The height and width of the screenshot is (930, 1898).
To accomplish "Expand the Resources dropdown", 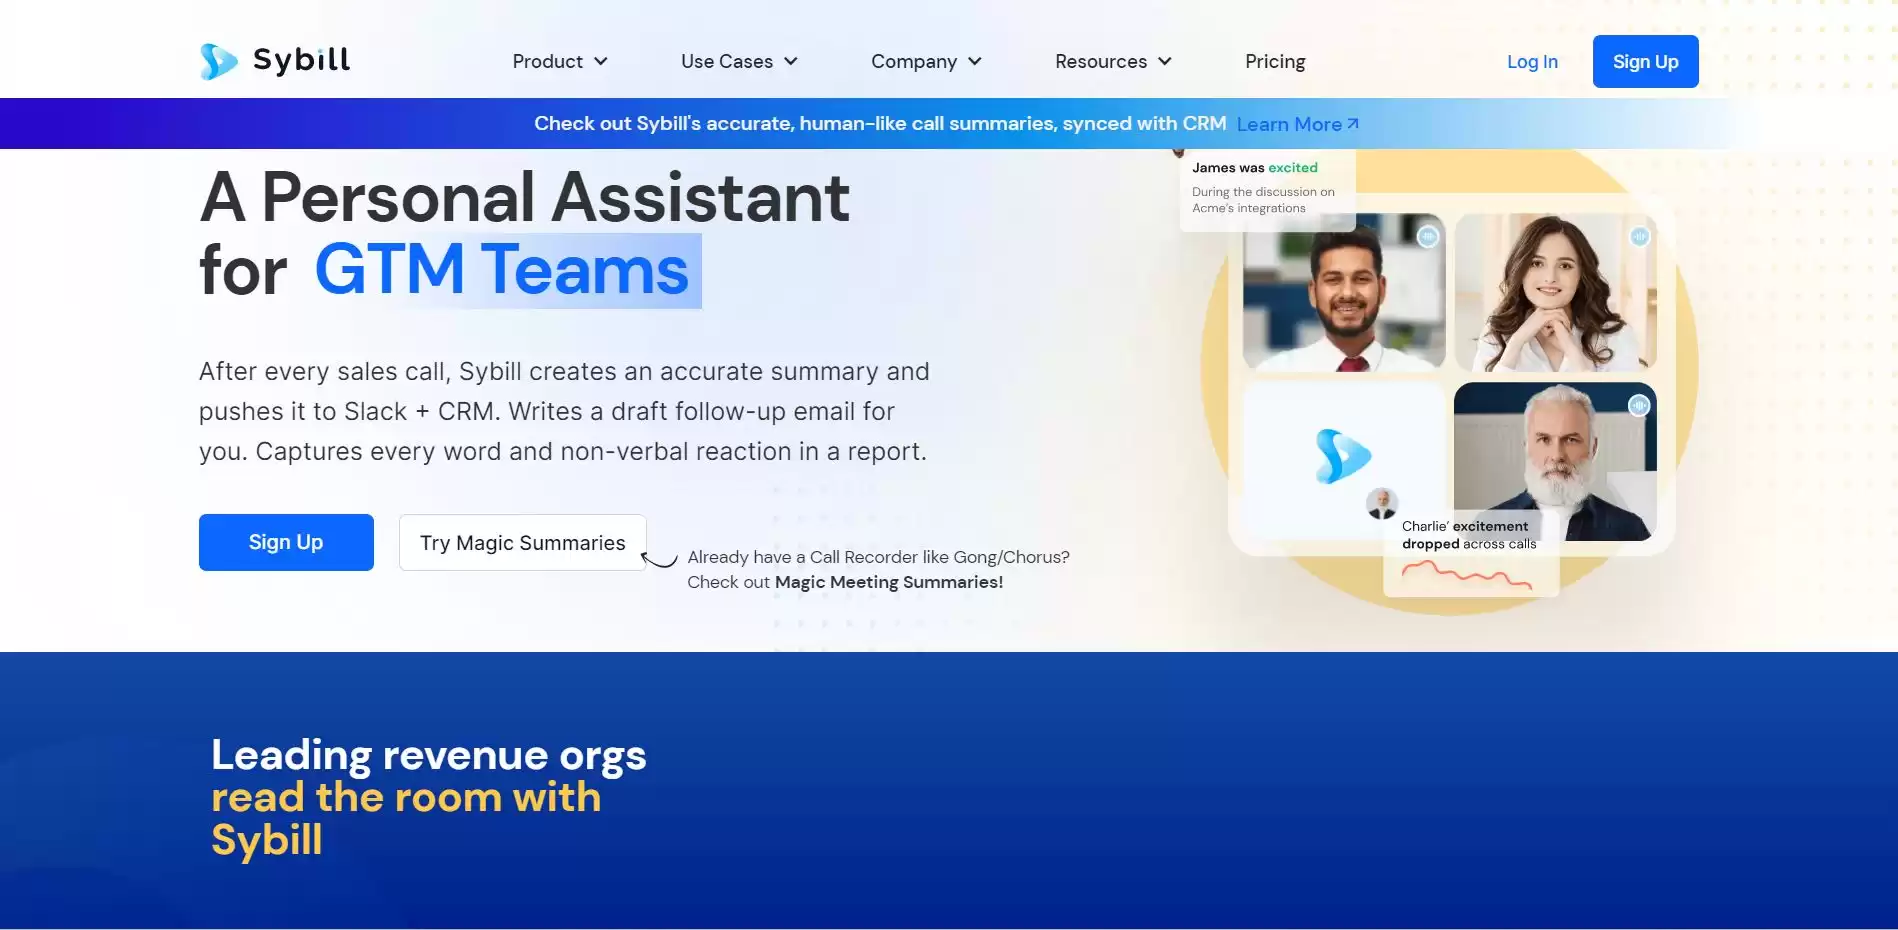I will pos(1112,61).
